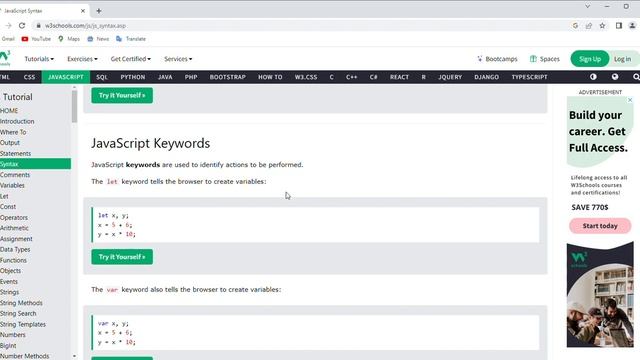
Task: Open the photo advertisement banner
Action: [600, 295]
